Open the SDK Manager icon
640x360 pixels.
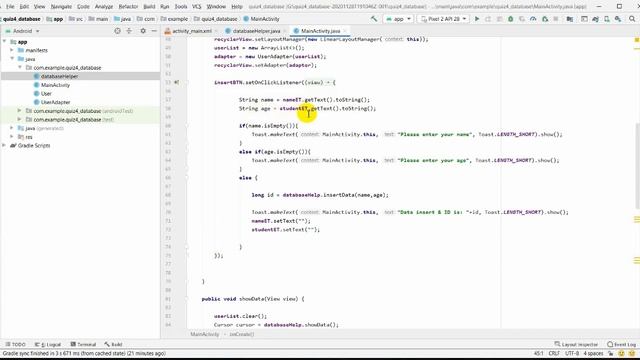[x=618, y=19]
